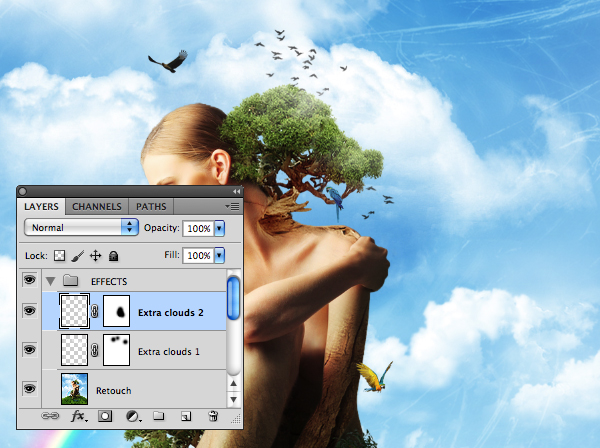Image resolution: width=600 pixels, height=448 pixels.
Task: Hide the Extra clouds 1 layer
Action: tap(30, 350)
